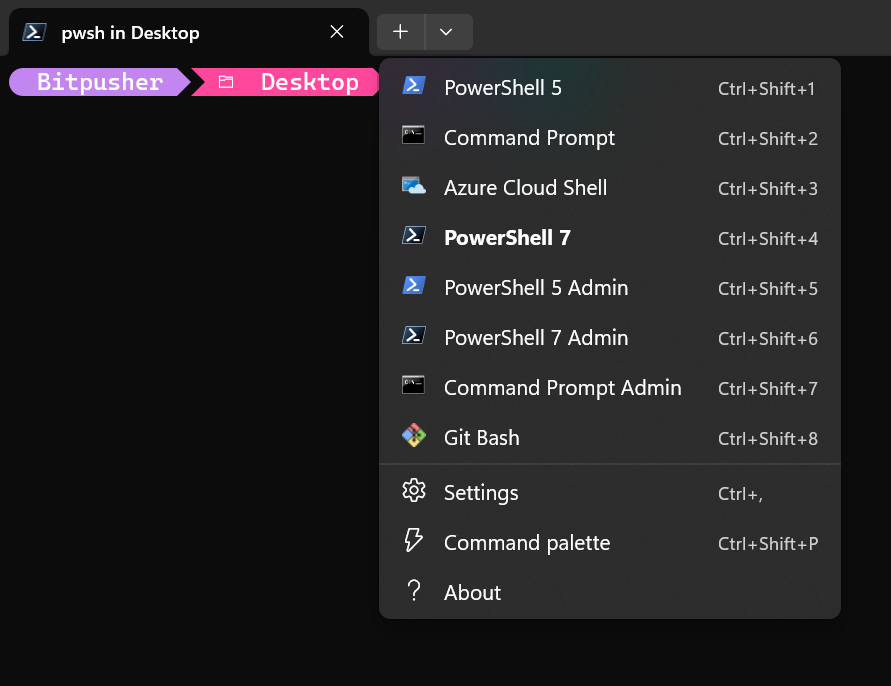The height and width of the screenshot is (686, 891).
Task: Click the Git Bash diamond icon
Action: click(414, 435)
